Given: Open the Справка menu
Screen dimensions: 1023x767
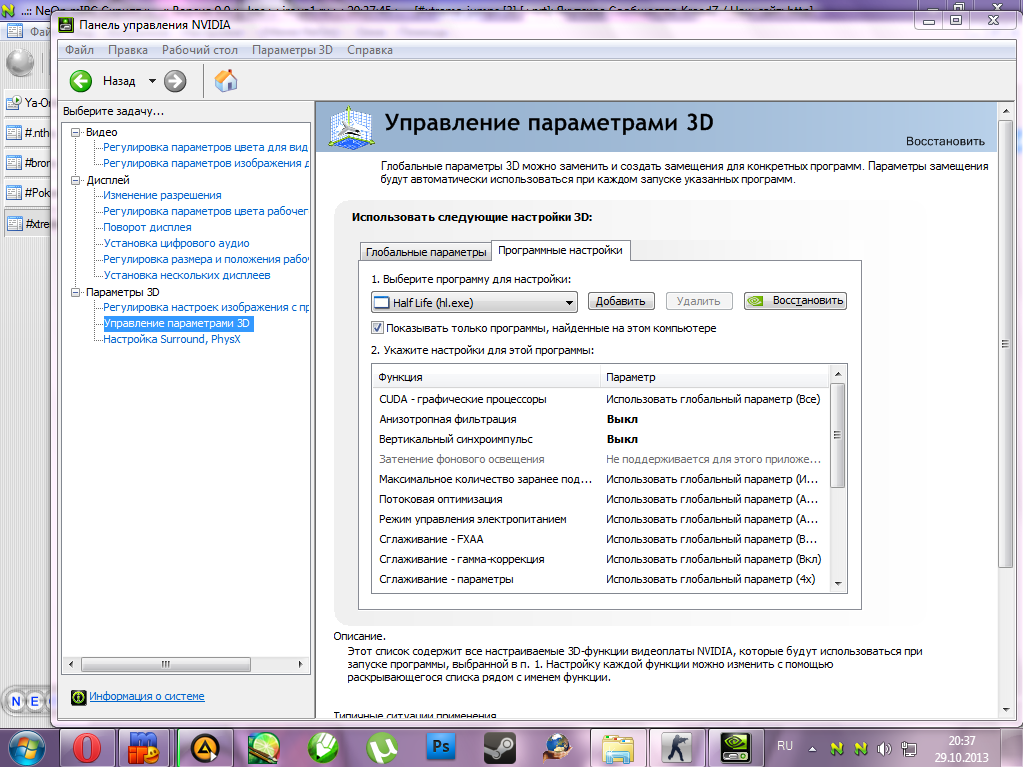Looking at the screenshot, I should pos(370,50).
